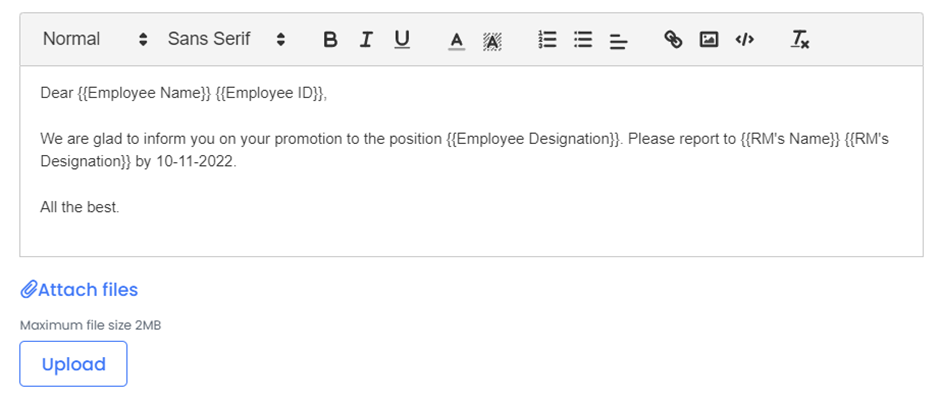The height and width of the screenshot is (400, 940).
Task: Clear formatting with the Tx icon
Action: (x=800, y=40)
